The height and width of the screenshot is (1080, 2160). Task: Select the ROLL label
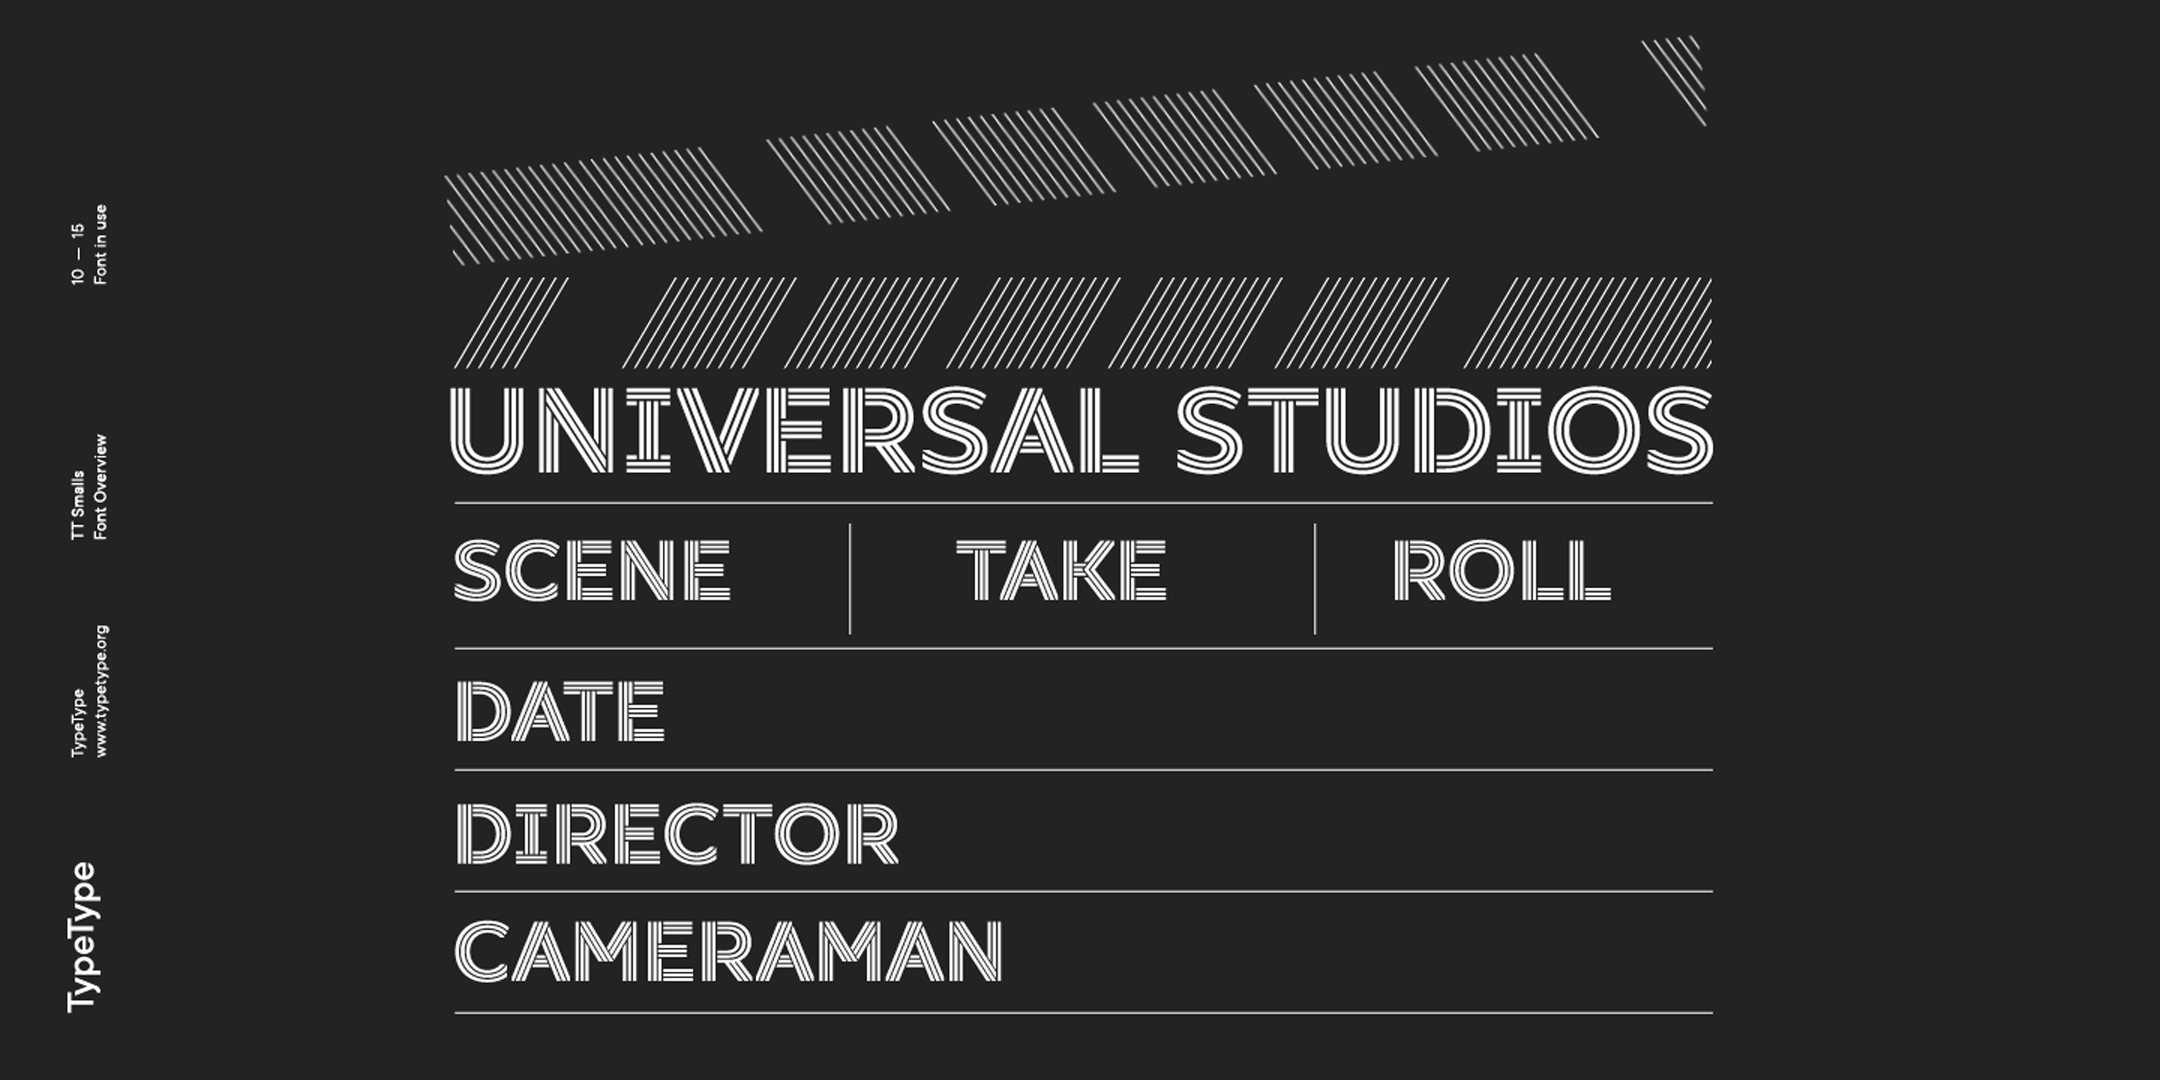click(x=1501, y=570)
